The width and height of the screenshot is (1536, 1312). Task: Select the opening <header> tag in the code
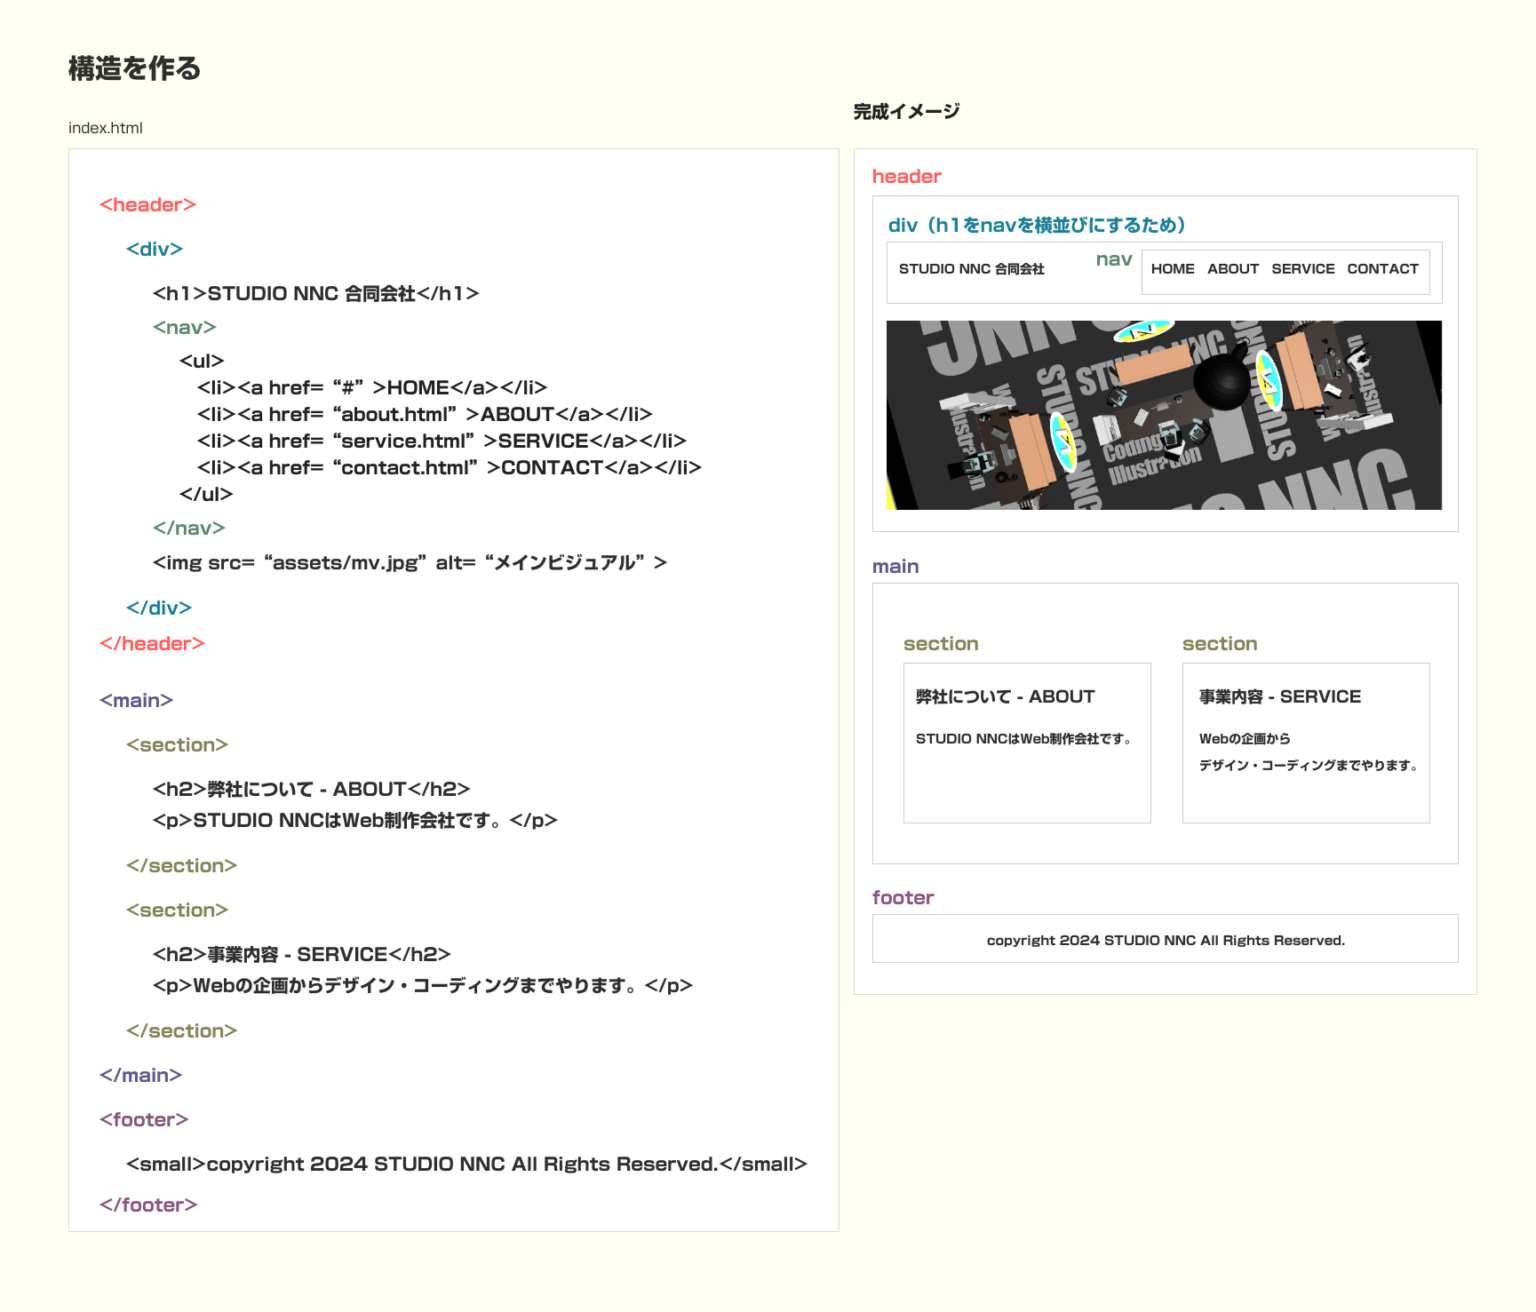(148, 204)
